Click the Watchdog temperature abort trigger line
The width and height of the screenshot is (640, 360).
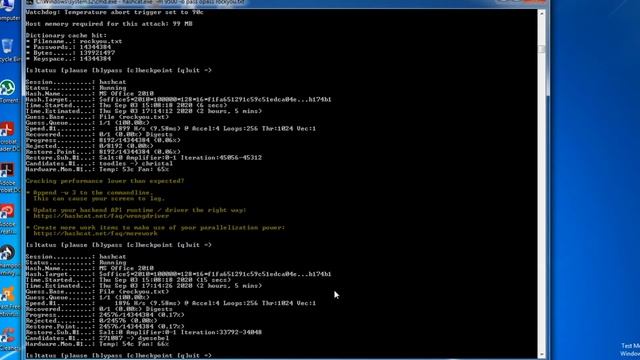pyautogui.click(x=115, y=12)
